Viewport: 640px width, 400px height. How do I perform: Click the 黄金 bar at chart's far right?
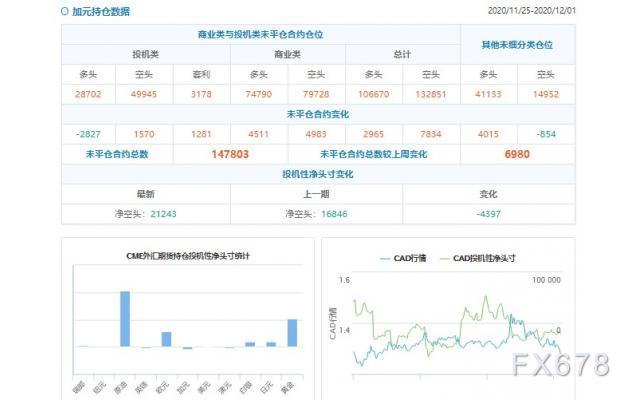292,333
